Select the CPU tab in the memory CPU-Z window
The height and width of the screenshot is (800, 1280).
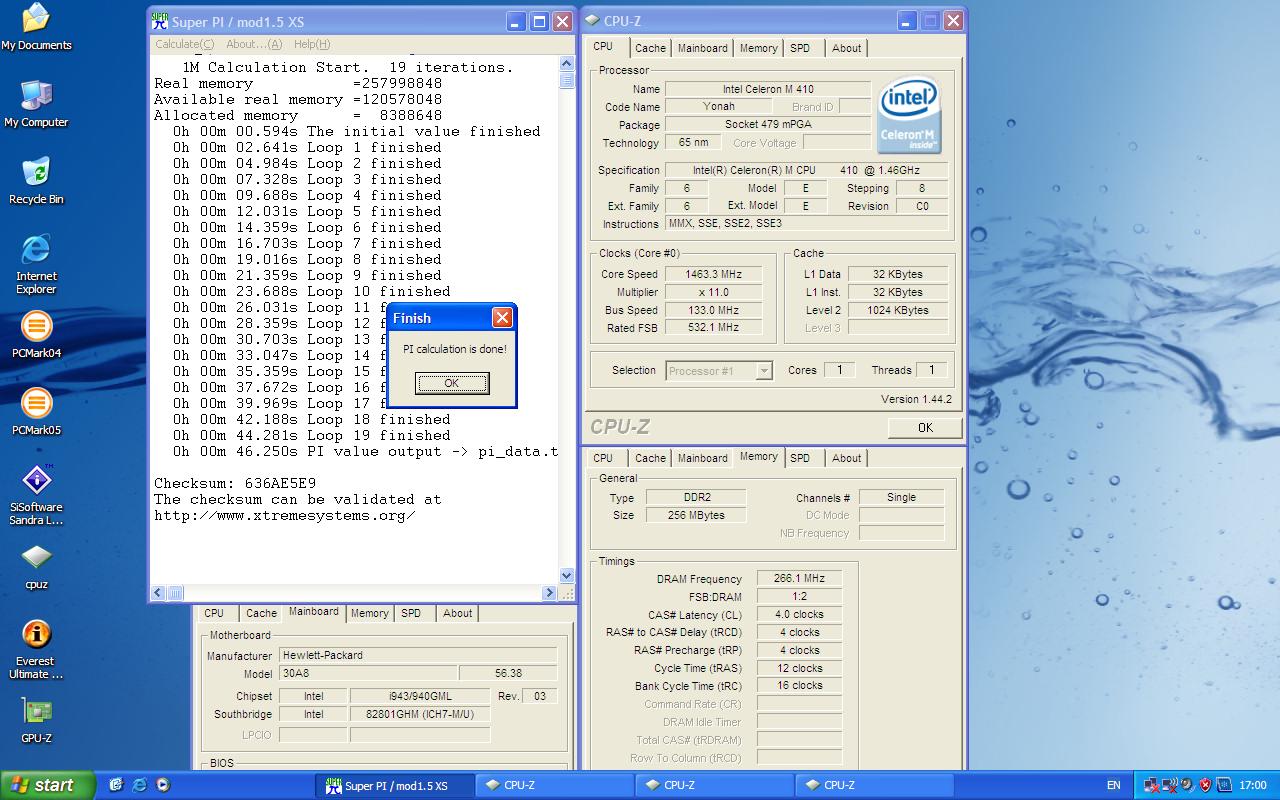point(603,458)
